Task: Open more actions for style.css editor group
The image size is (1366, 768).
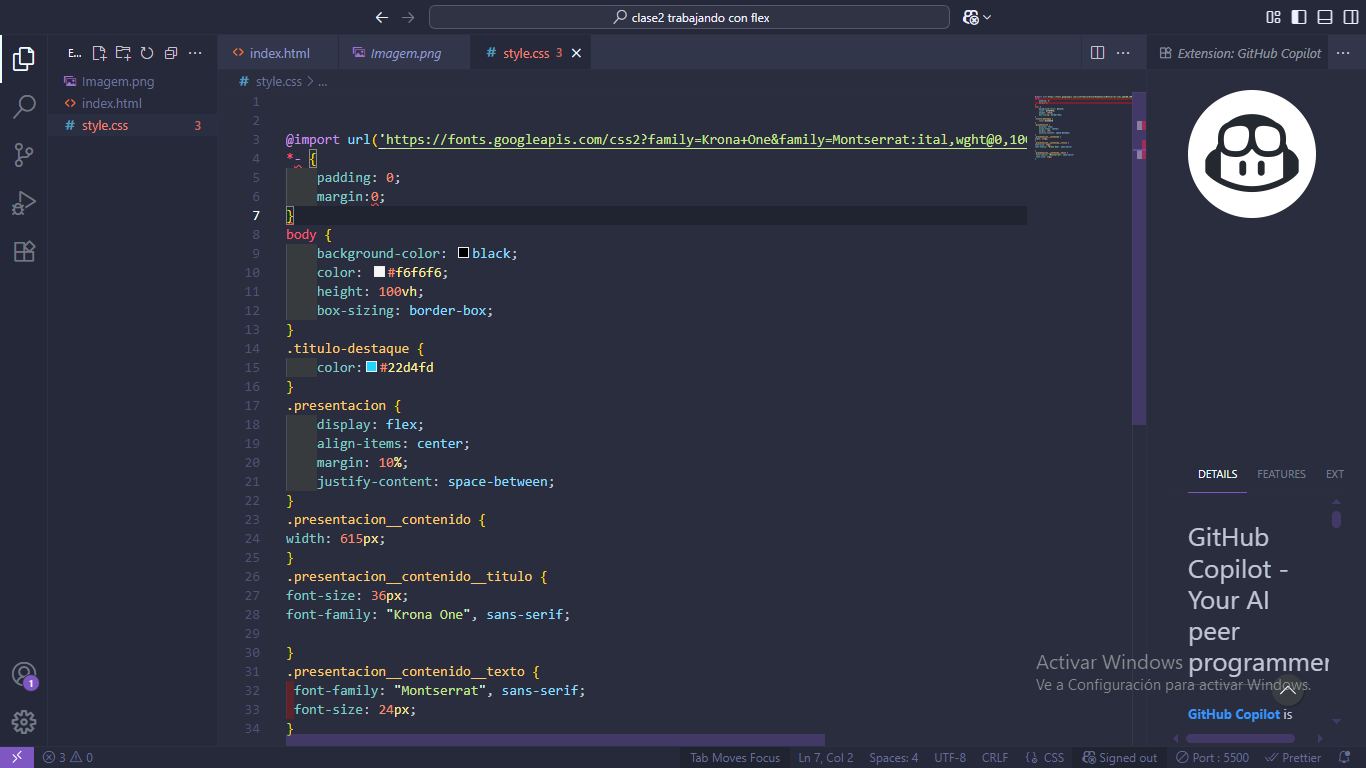Action: pos(1123,53)
